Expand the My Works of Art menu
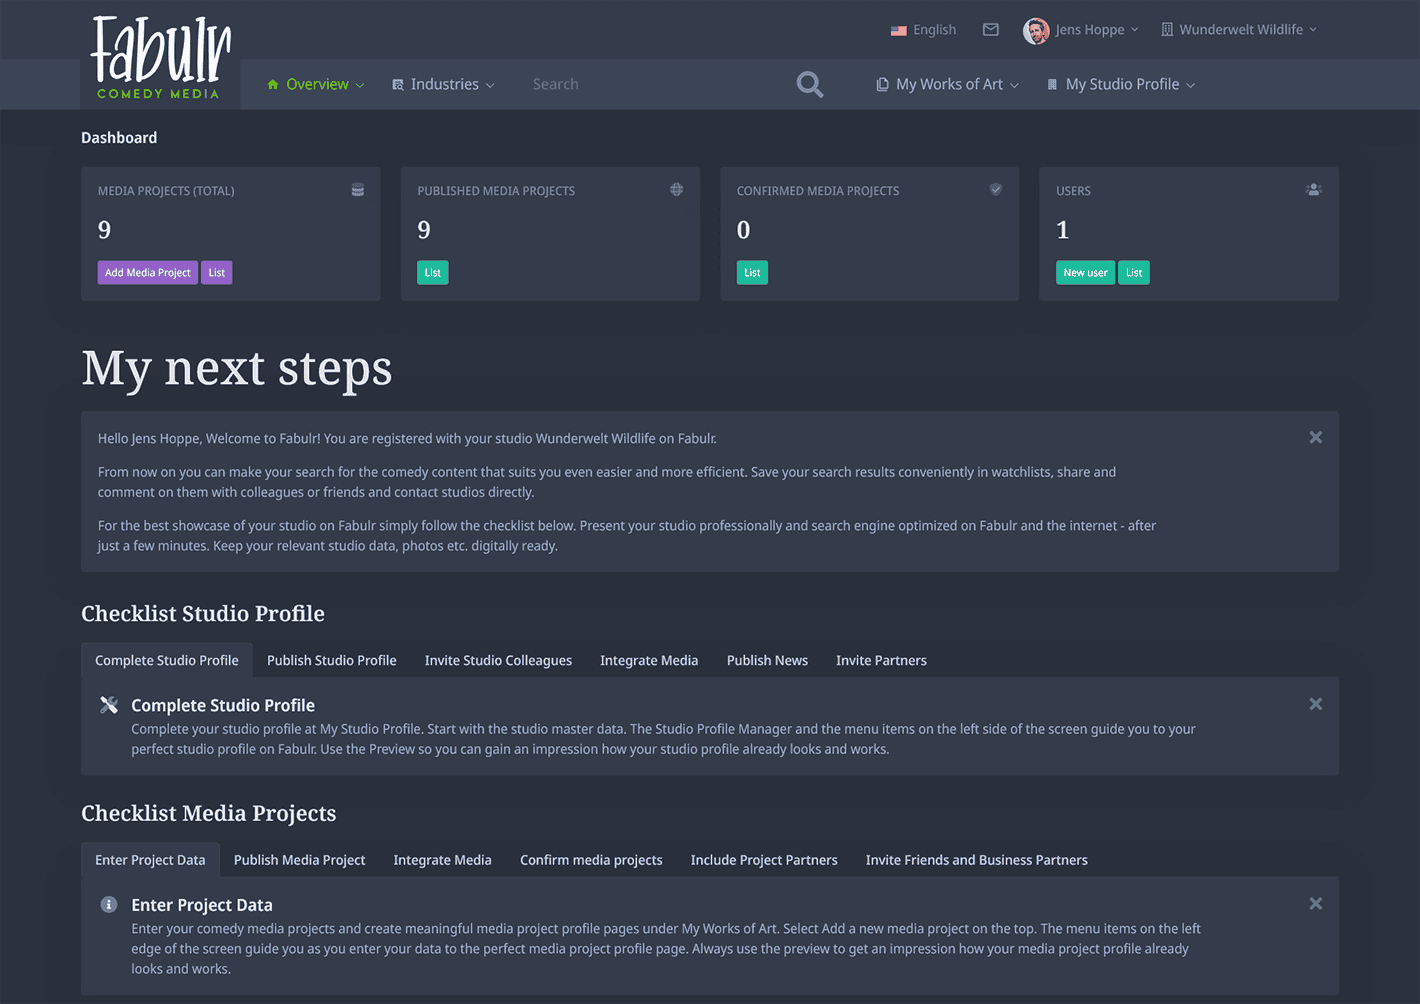Viewport: 1420px width, 1004px height. [947, 85]
